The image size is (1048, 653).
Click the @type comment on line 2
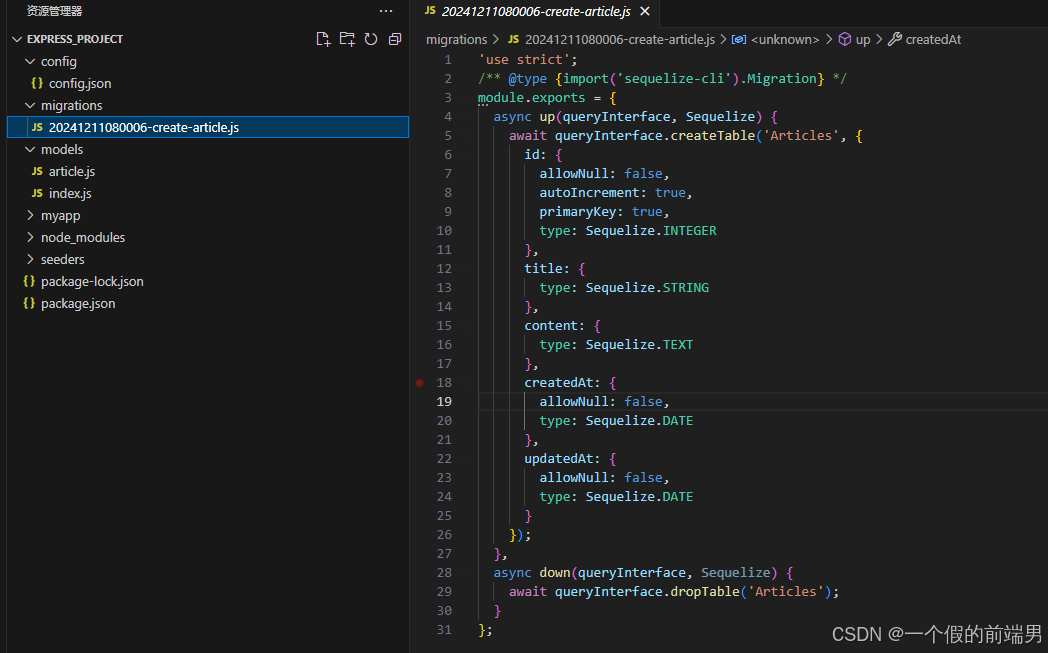[x=527, y=79]
